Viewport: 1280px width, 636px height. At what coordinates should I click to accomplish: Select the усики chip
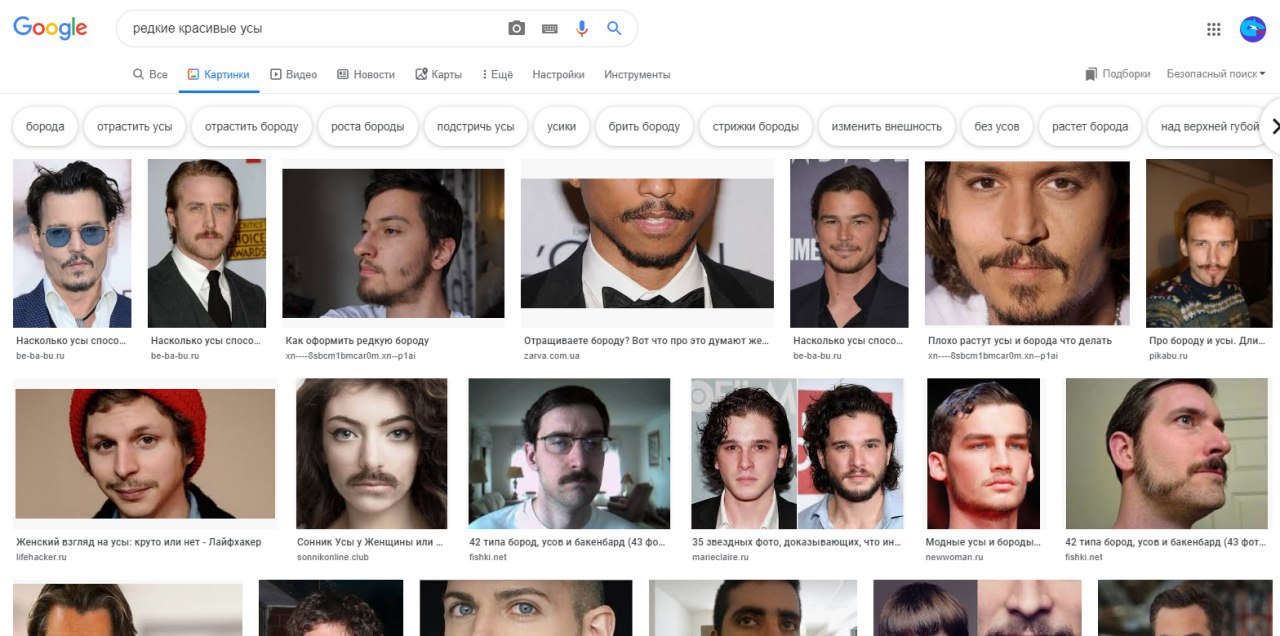click(x=562, y=127)
